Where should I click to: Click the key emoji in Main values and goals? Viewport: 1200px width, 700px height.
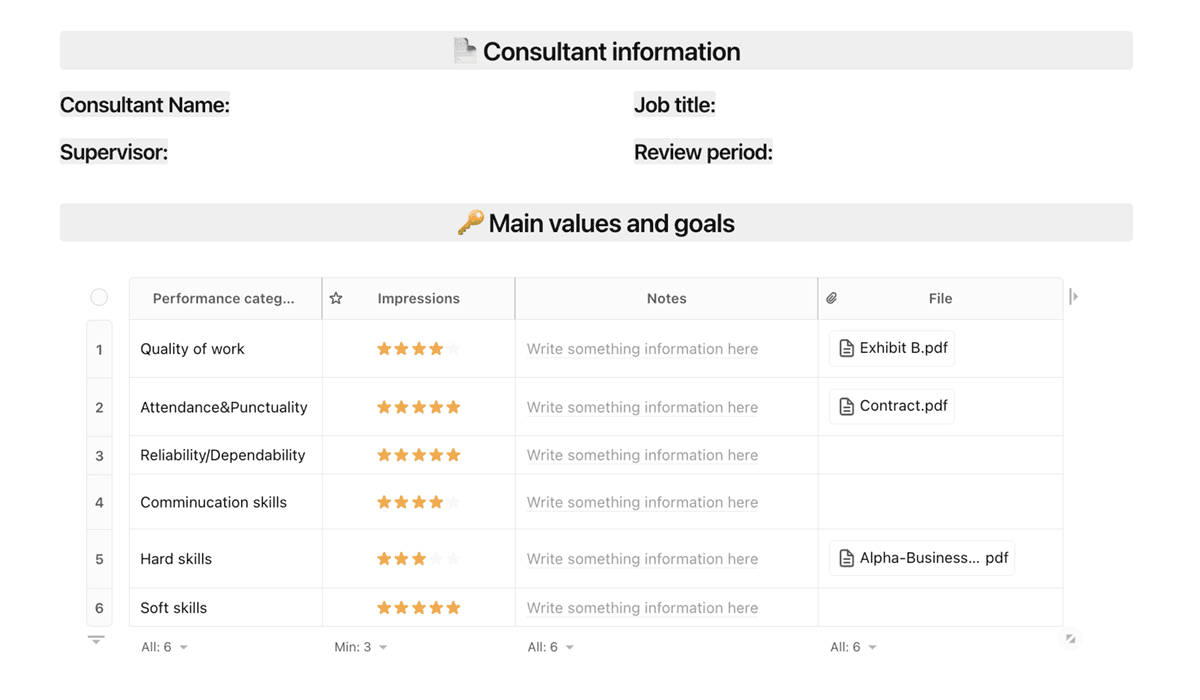pos(470,222)
